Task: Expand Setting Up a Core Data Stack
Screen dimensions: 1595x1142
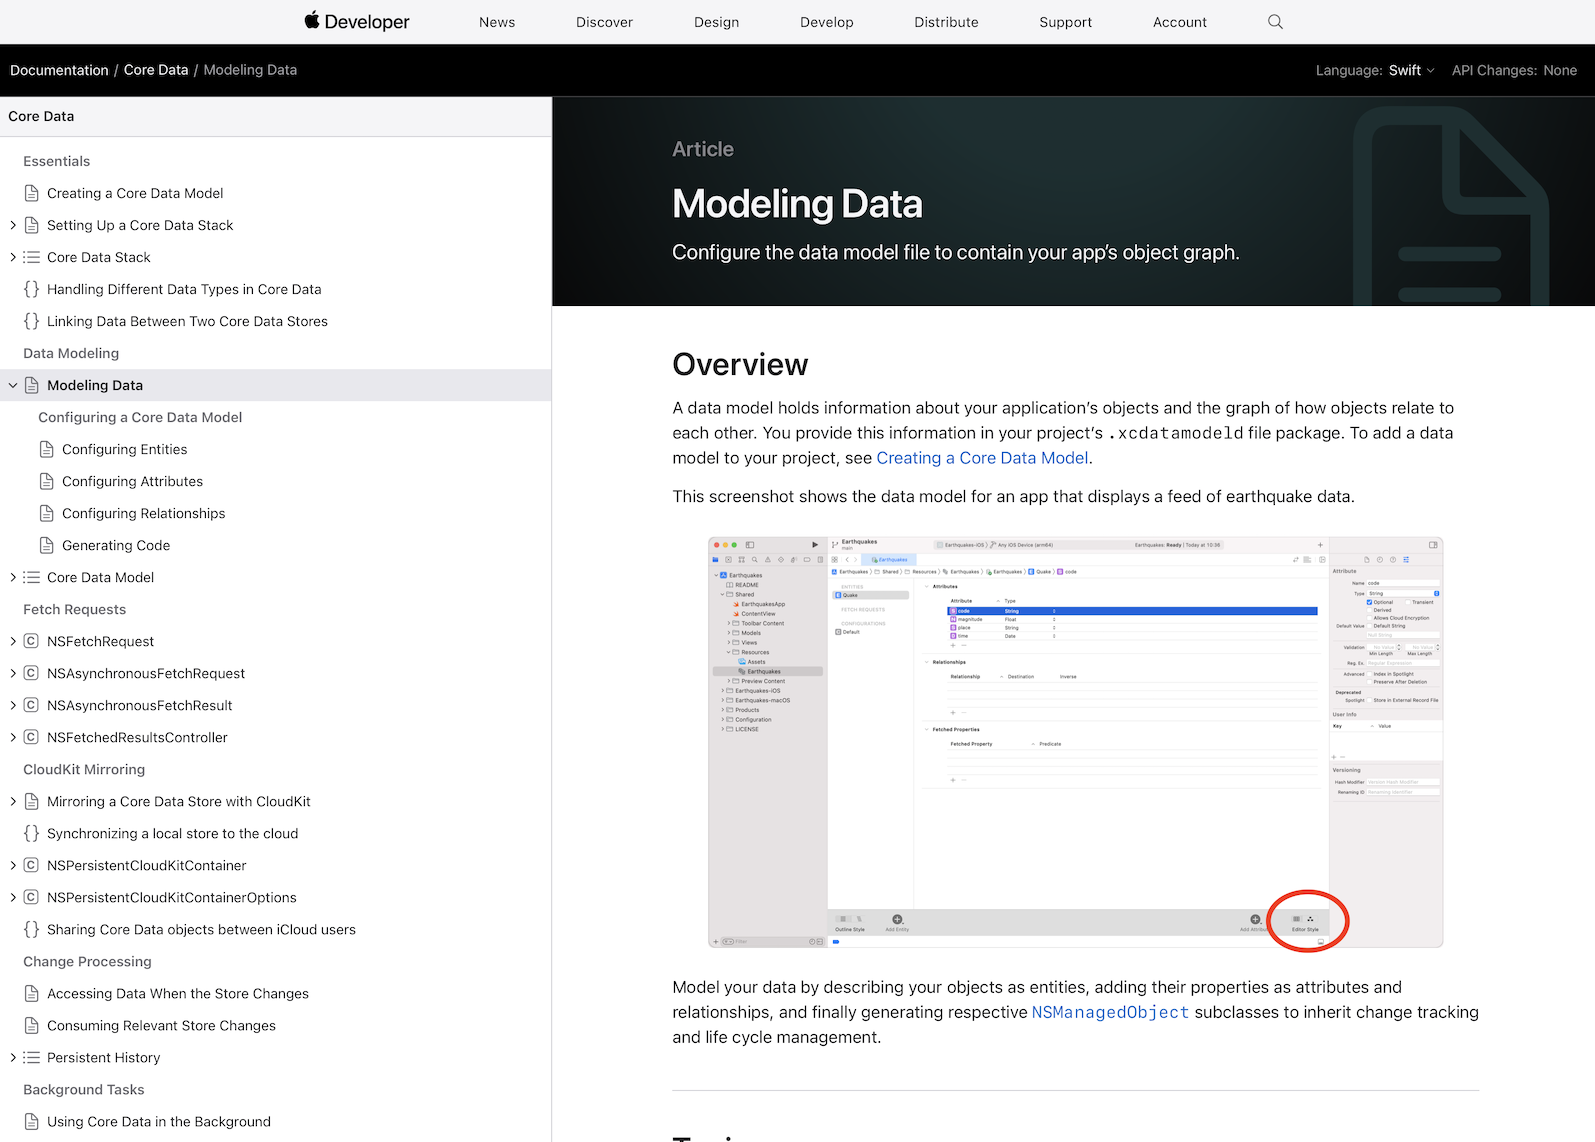Action: point(13,225)
